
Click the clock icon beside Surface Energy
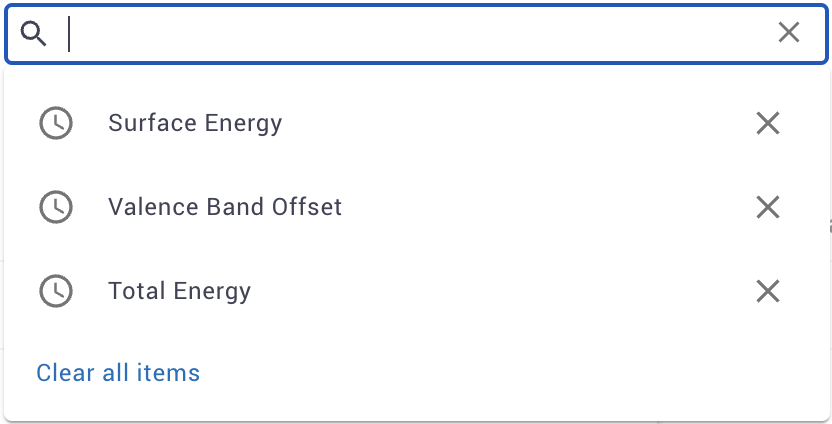(56, 123)
